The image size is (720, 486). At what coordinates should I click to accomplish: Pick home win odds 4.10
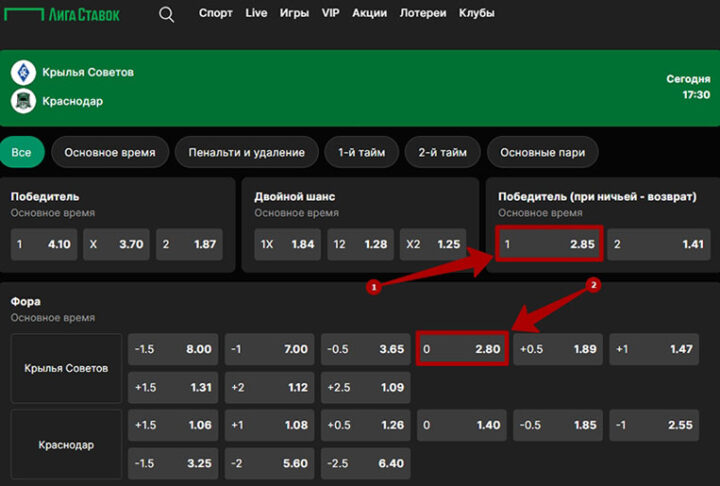click(x=44, y=244)
